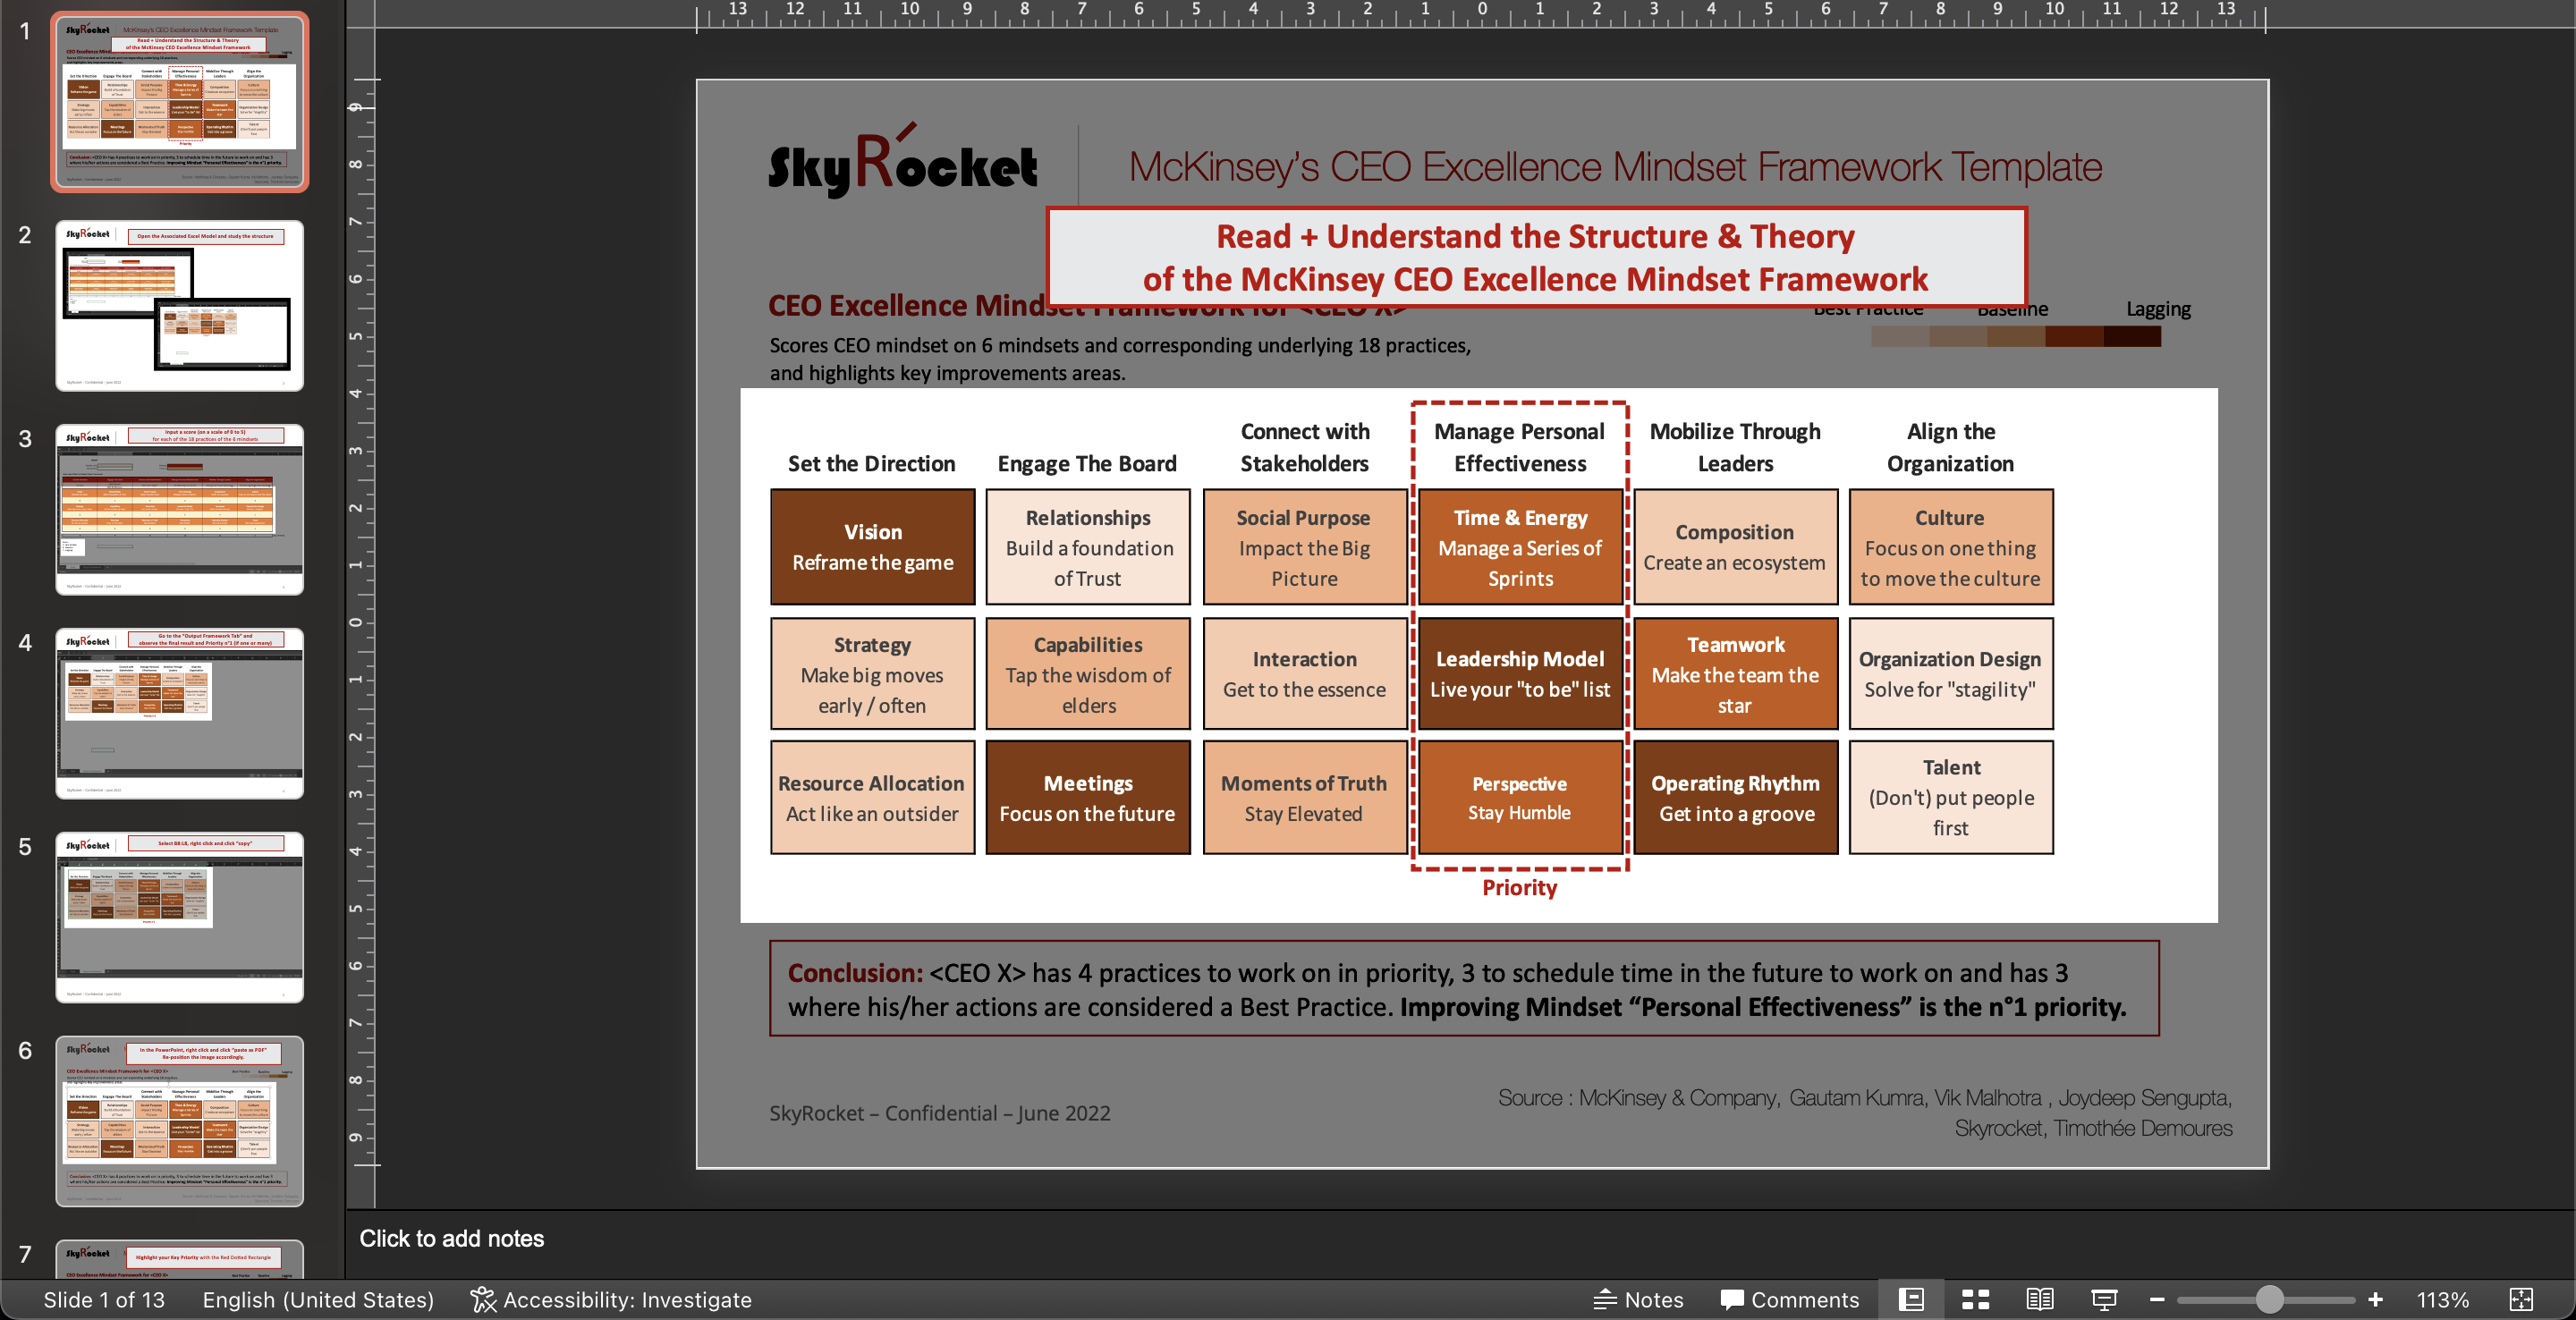Click the Operating Rhythm box
This screenshot has height=1320, width=2576.
tap(1735, 798)
